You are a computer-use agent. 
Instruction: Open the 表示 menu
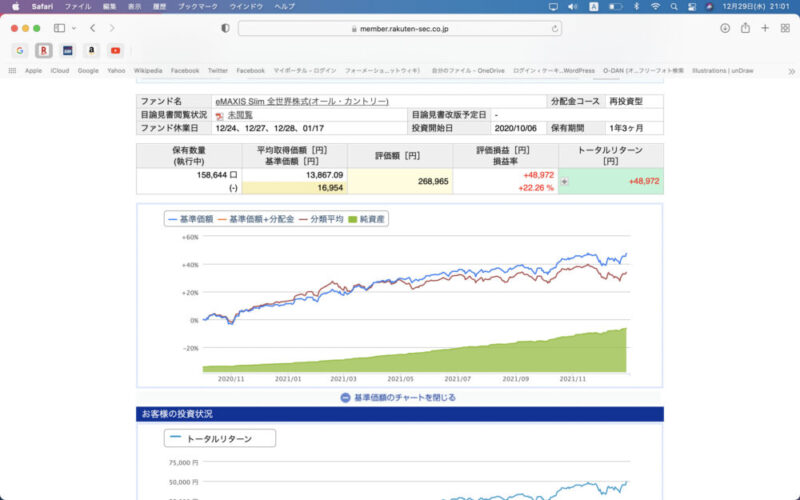coord(134,7)
